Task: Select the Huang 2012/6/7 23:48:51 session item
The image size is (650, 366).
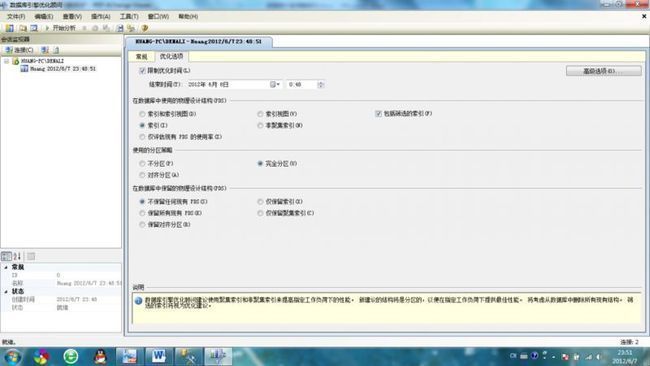Action: tap(63, 68)
